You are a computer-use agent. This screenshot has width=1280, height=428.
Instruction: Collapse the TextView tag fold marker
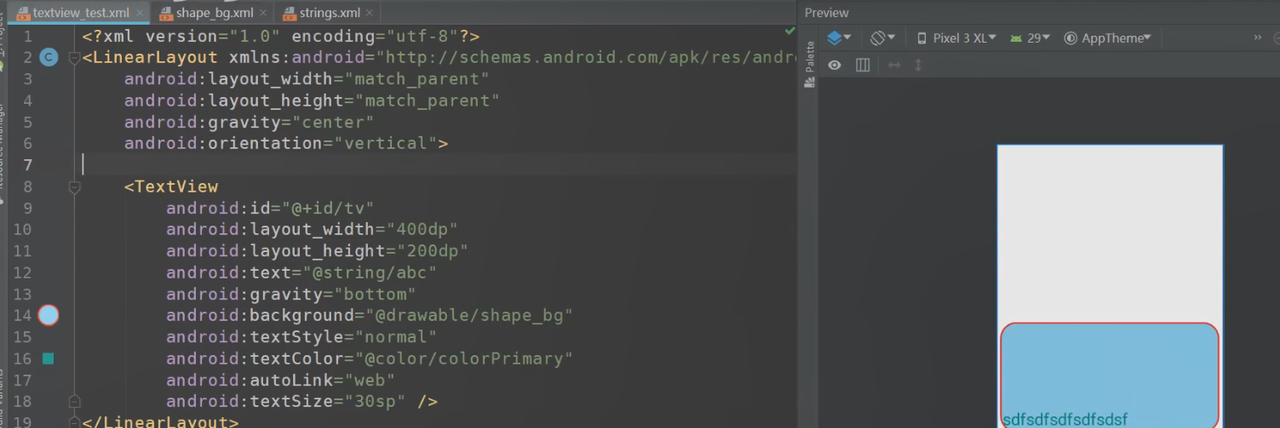(74, 187)
